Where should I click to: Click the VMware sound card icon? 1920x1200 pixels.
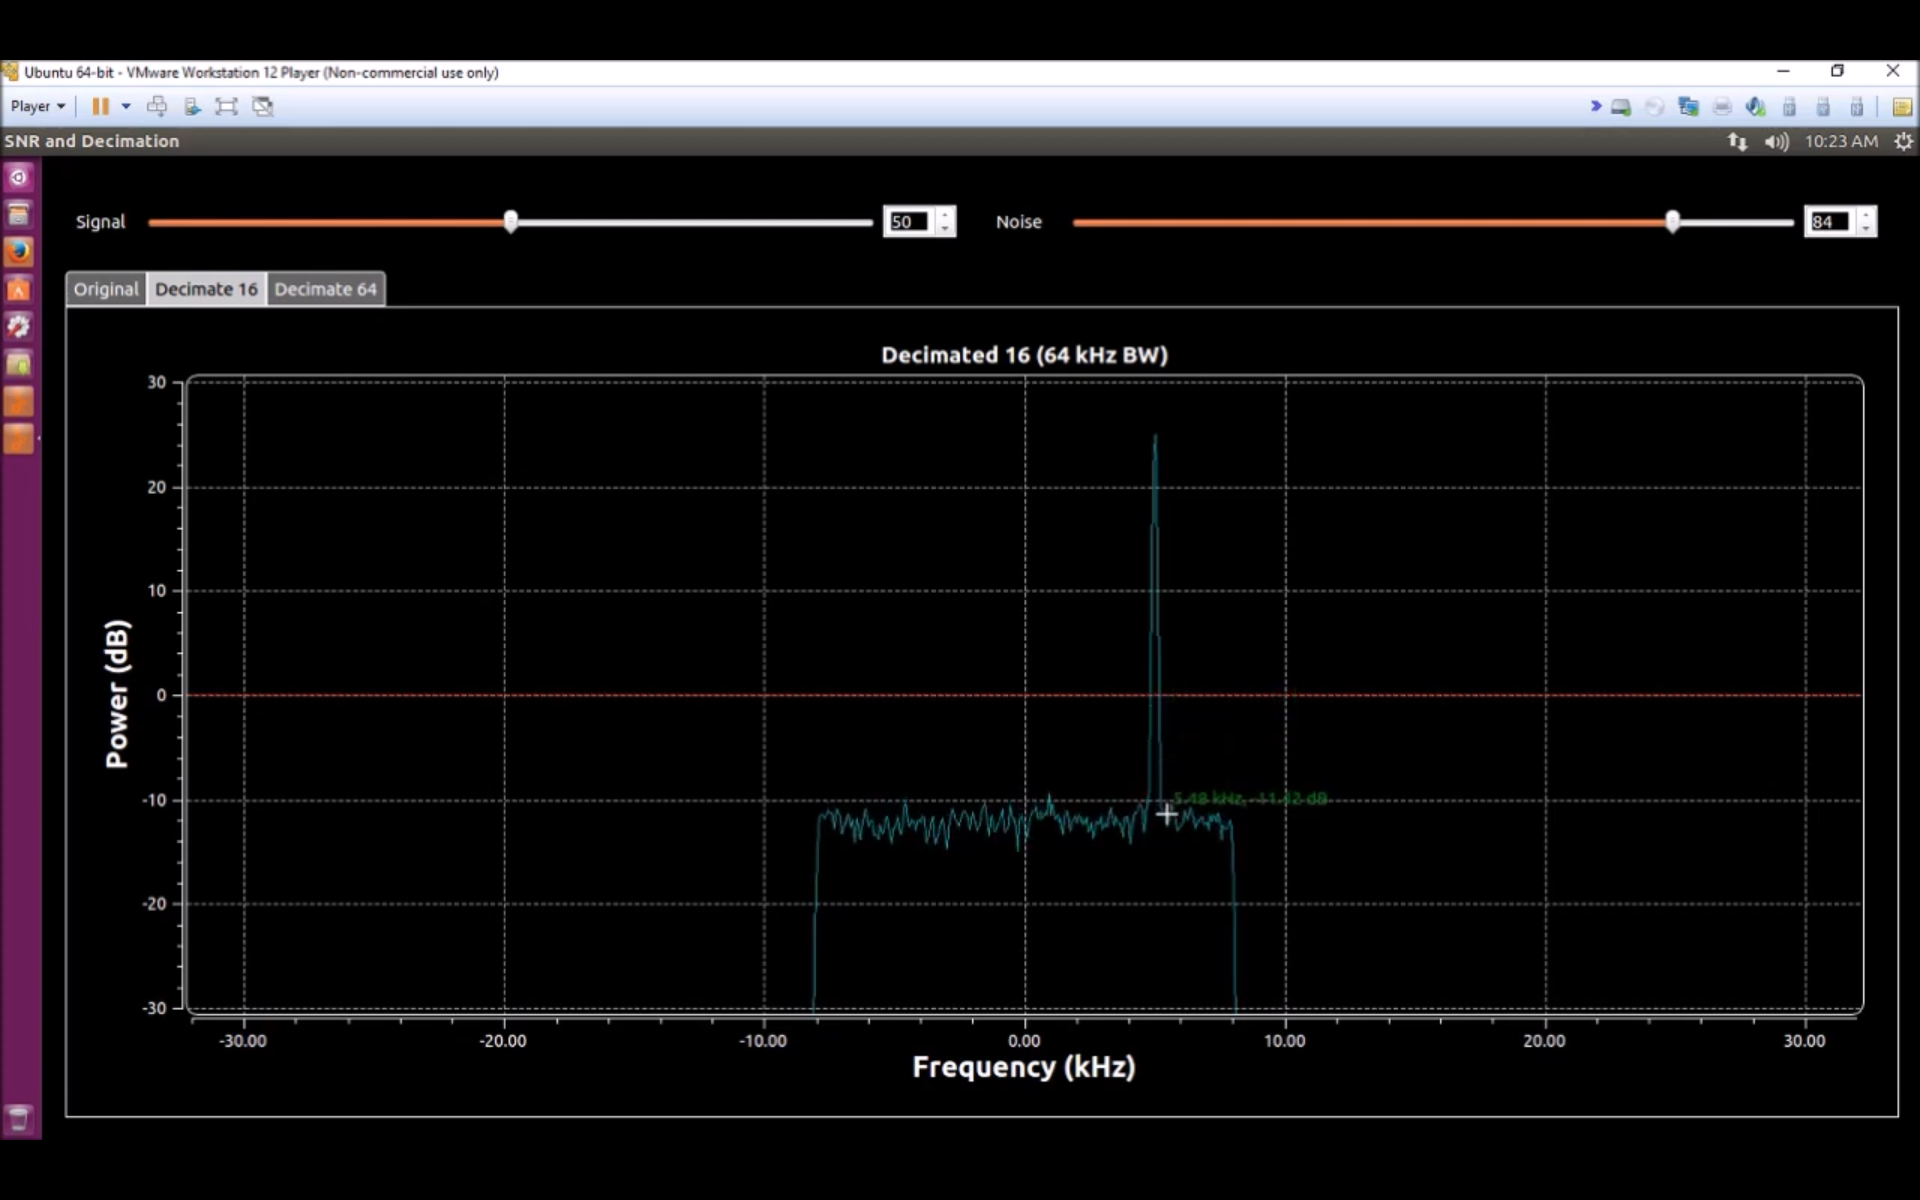(1755, 107)
